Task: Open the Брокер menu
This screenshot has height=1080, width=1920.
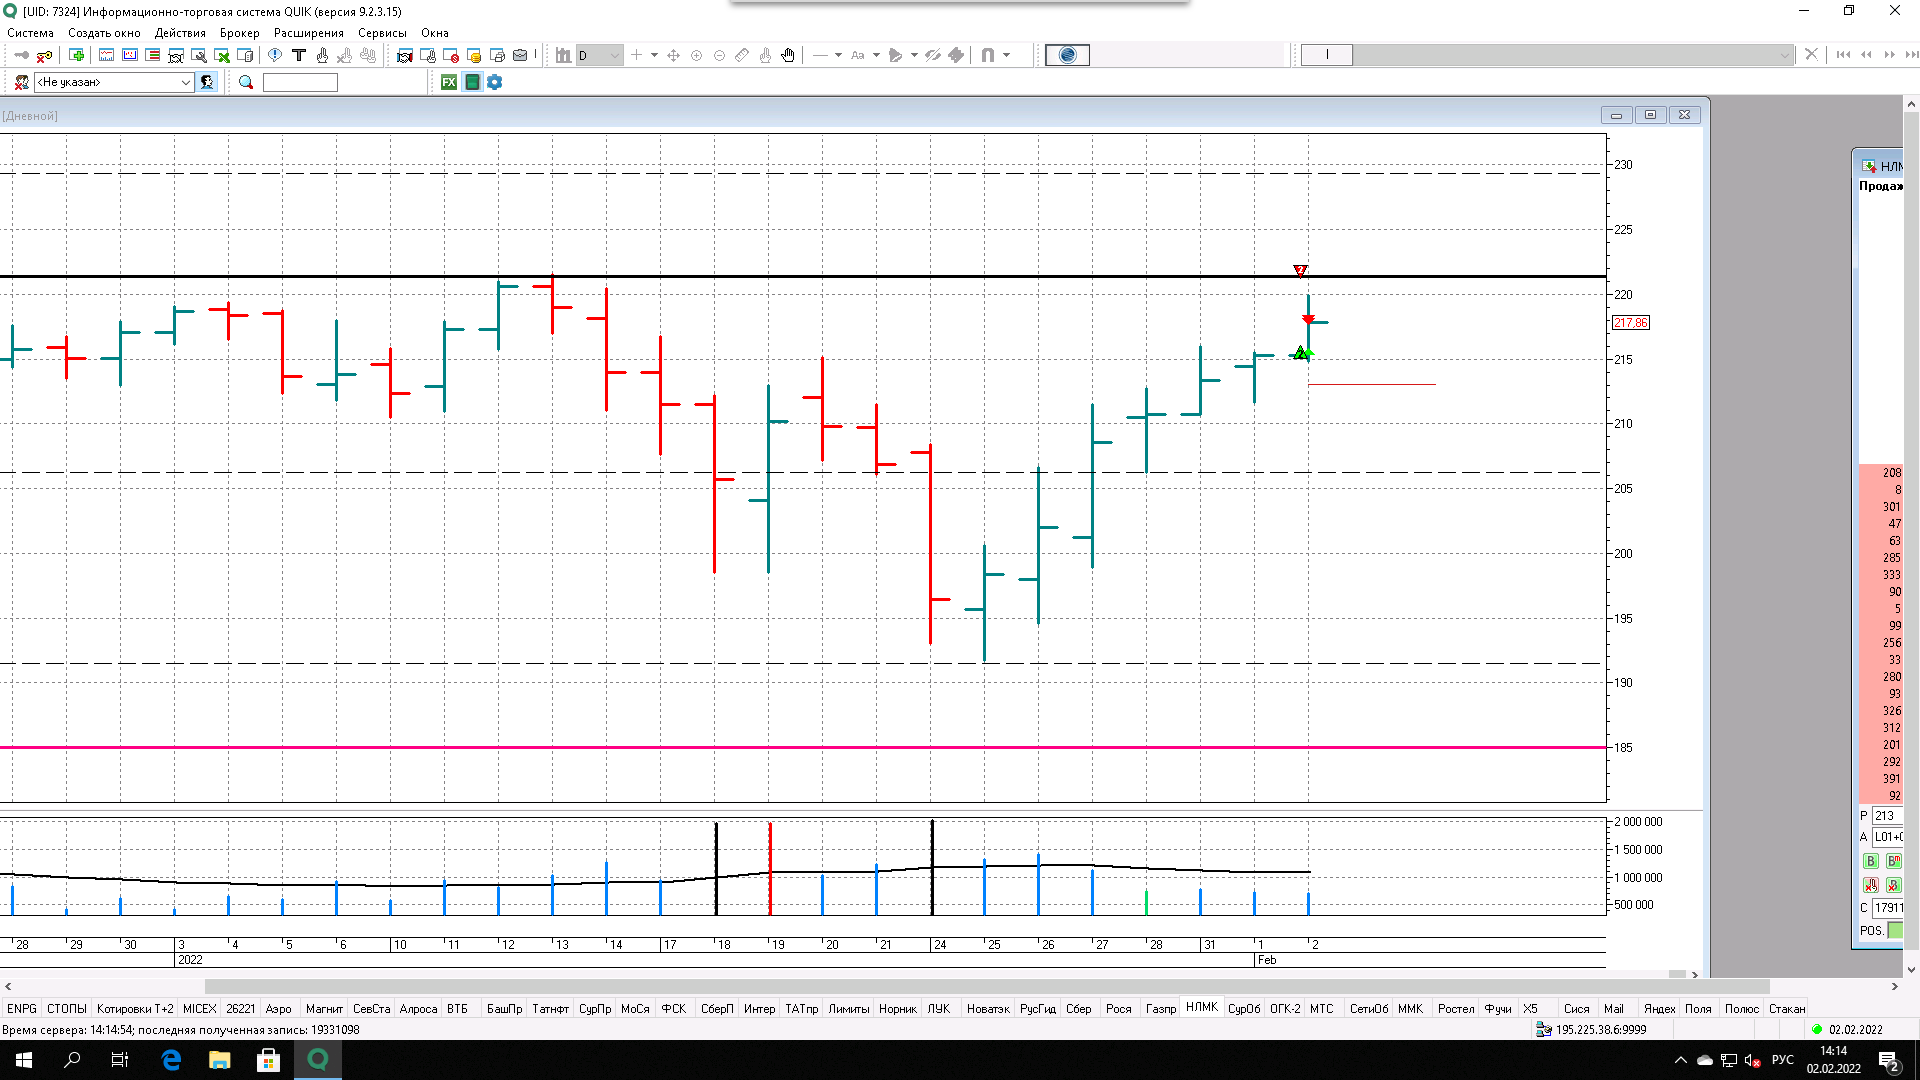Action: (x=239, y=33)
